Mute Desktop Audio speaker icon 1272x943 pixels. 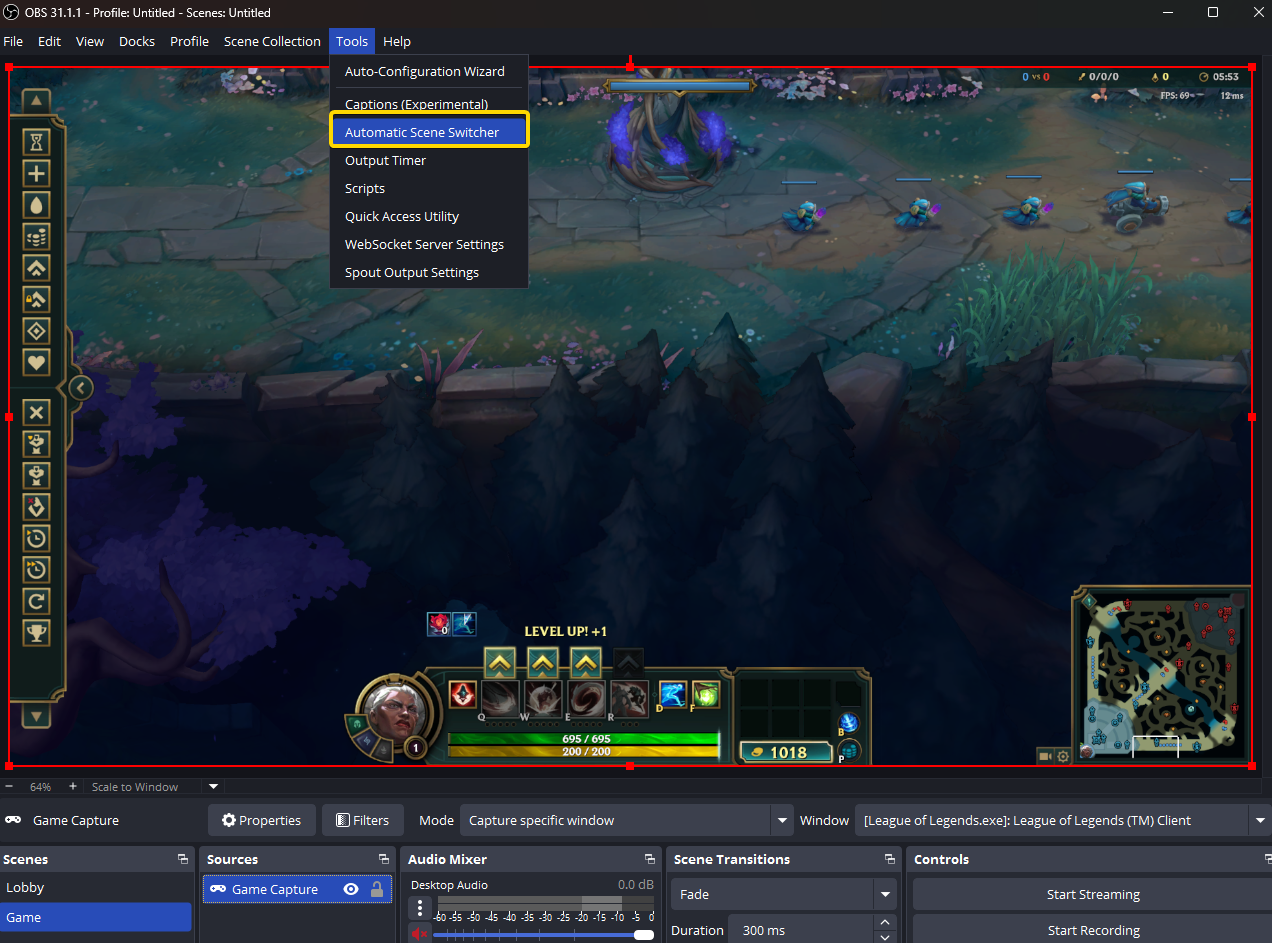click(x=419, y=934)
